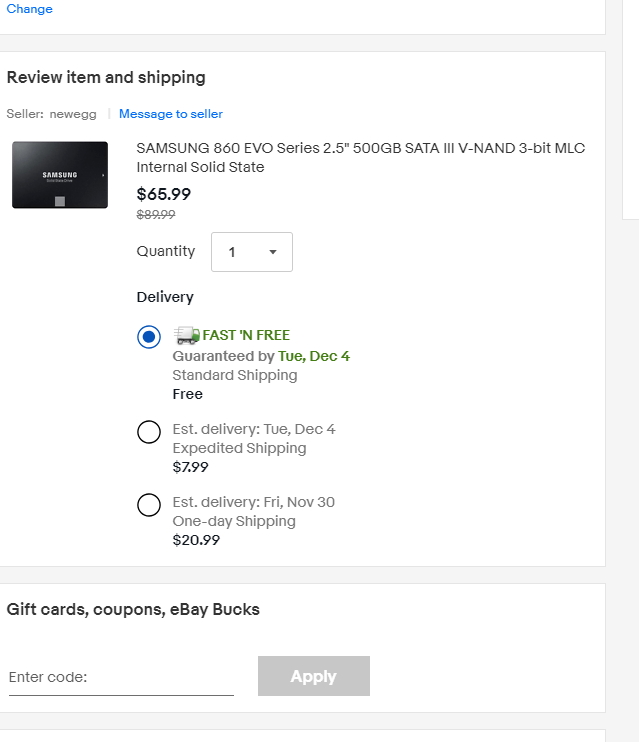Screen dimensions: 639x742
Task: Open the Quantity dropdown
Action: pos(252,252)
